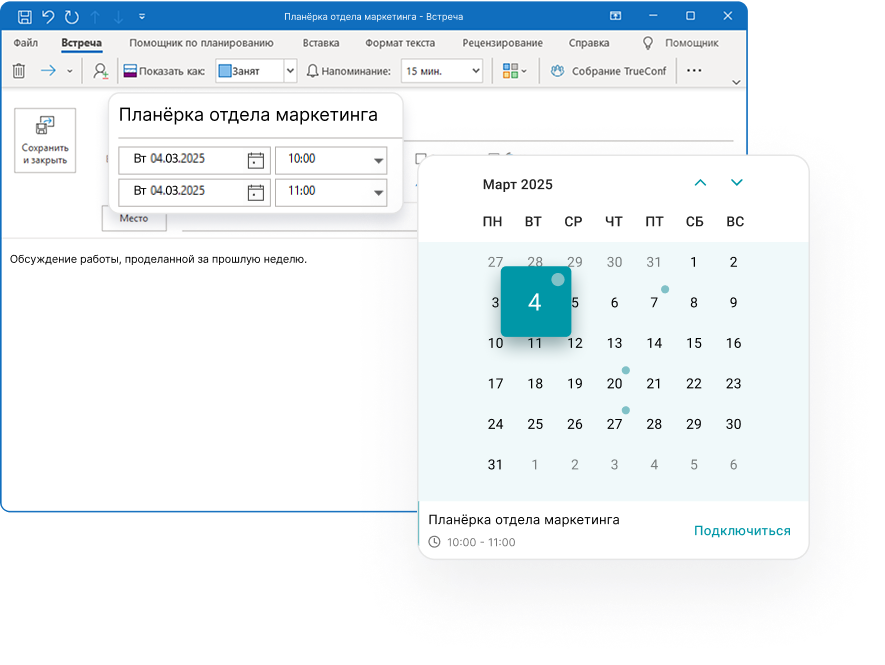Click Подключиться to join the meeting
Screen dimensions: 885x665
[x=744, y=531]
